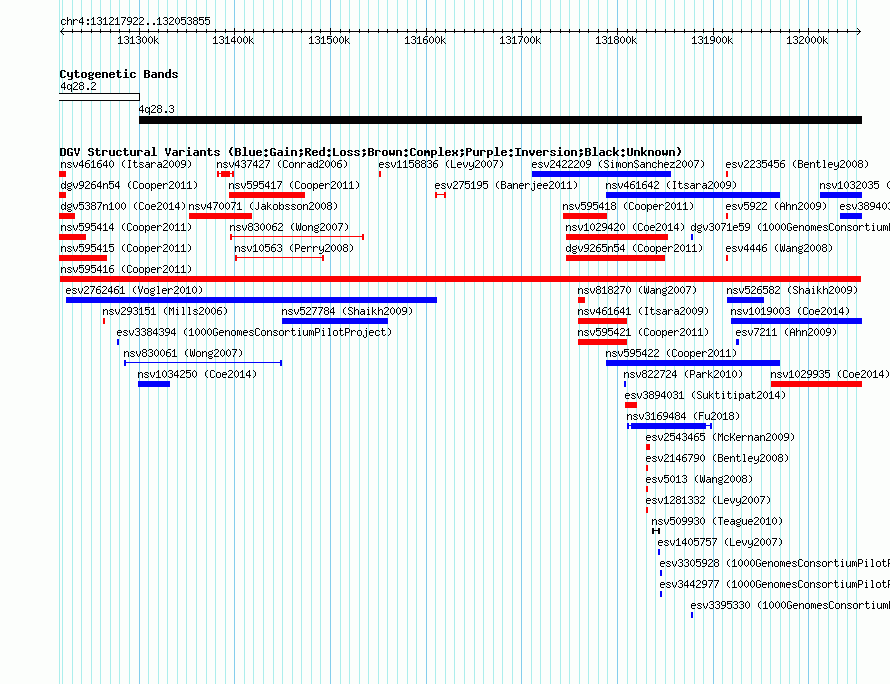This screenshot has height=684, width=890.
Task: Open the nsv1029935 (Coe2014) label
Action: [829, 374]
